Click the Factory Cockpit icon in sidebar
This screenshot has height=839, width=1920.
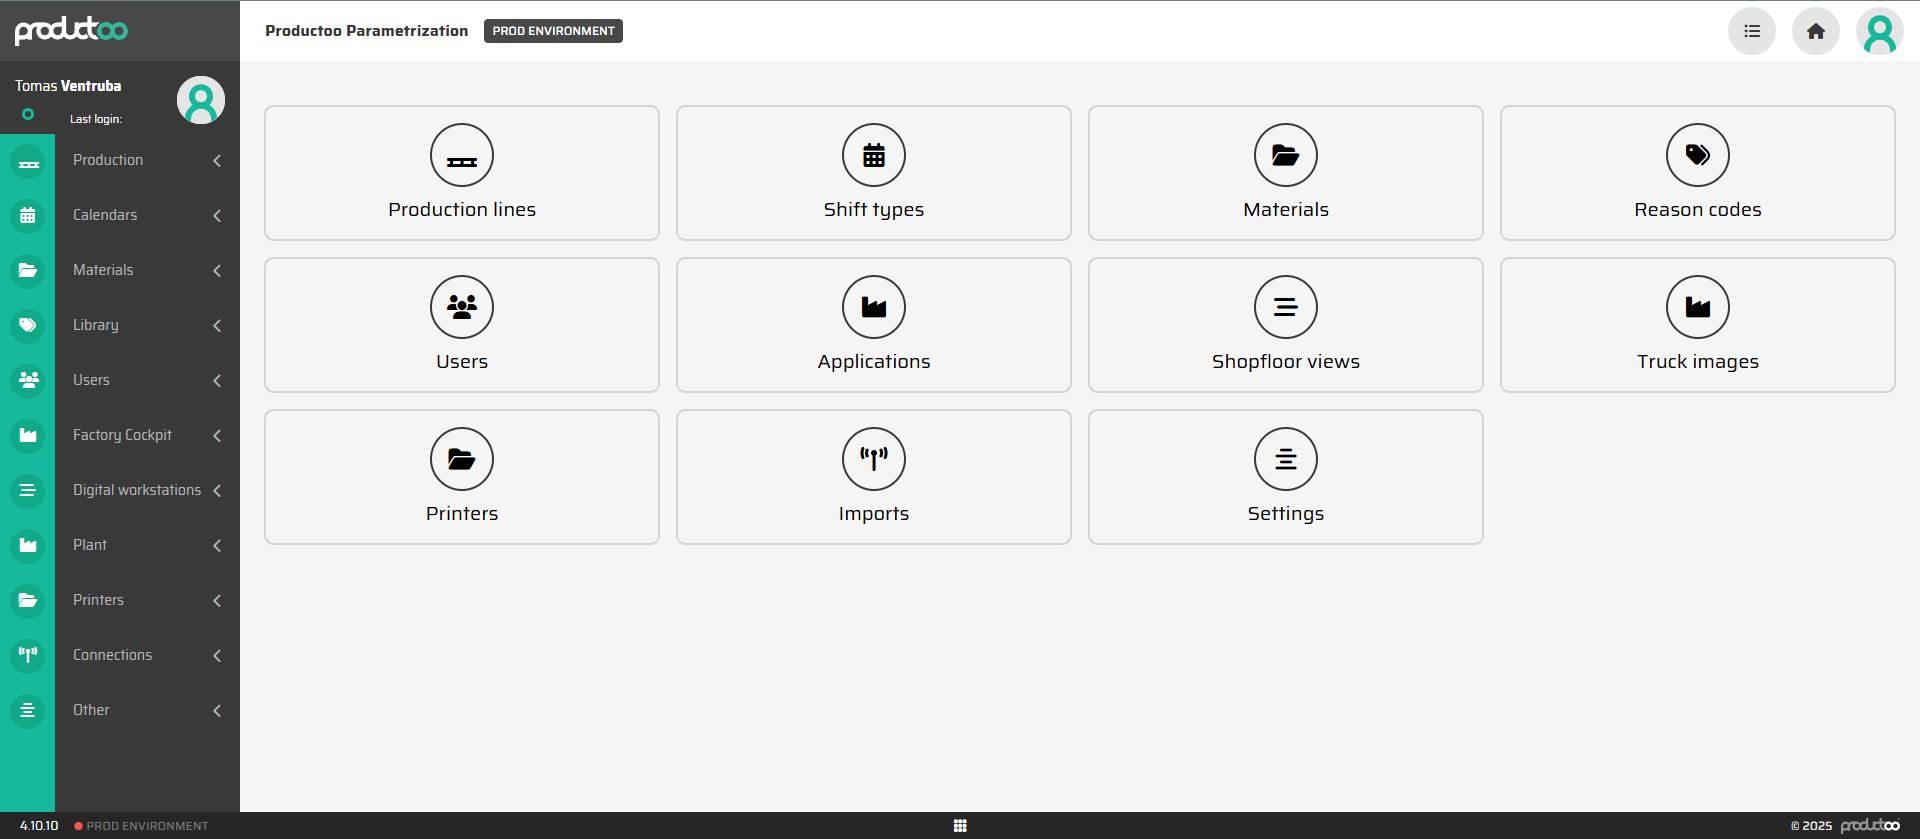28,435
